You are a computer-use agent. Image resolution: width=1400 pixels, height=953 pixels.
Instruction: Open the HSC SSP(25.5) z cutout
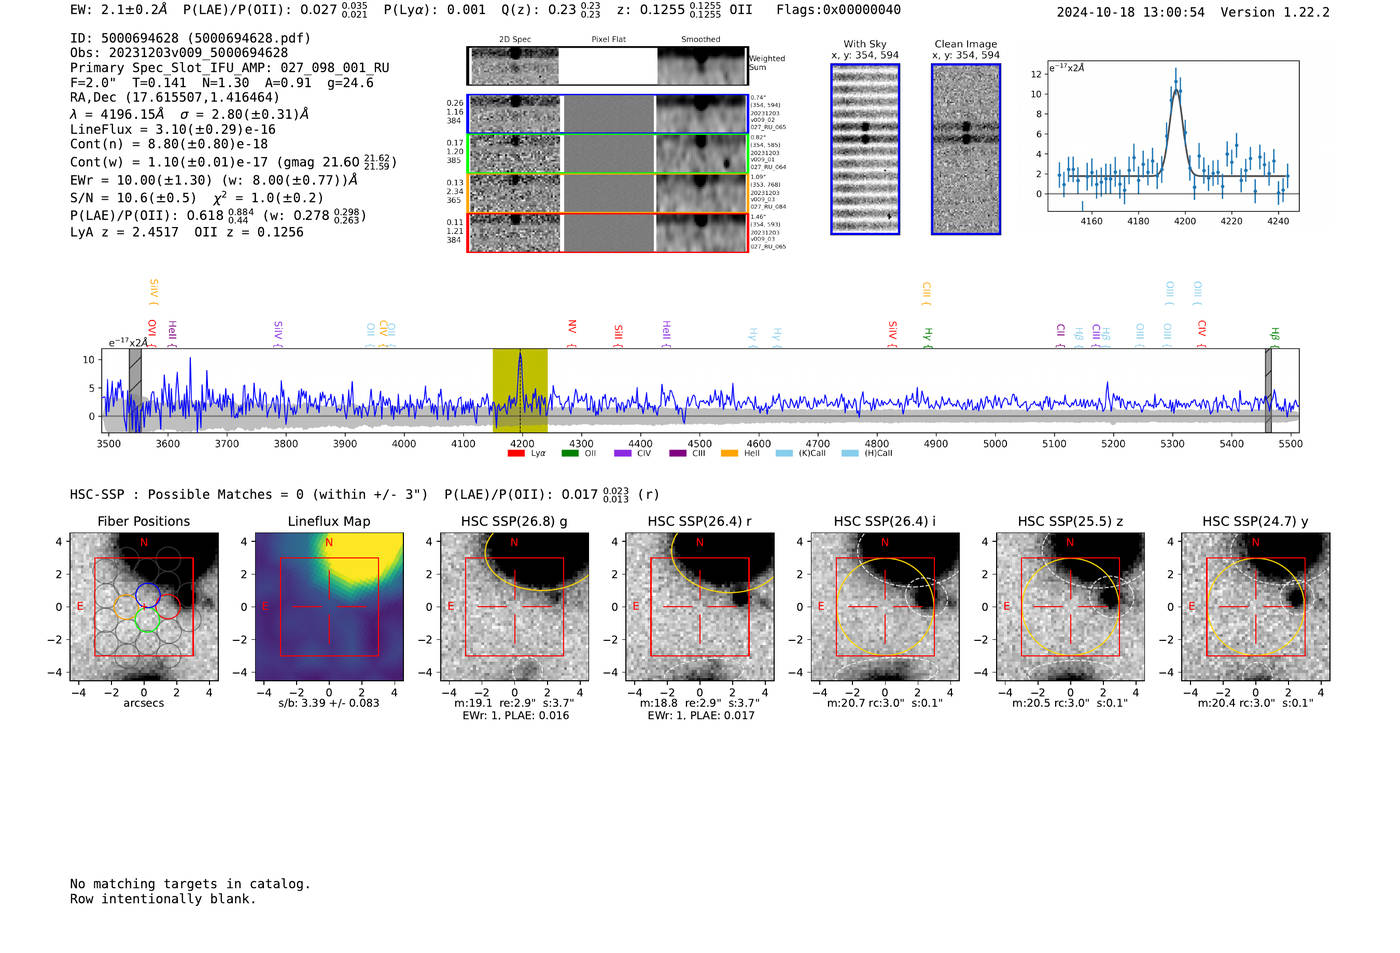coord(1070,607)
